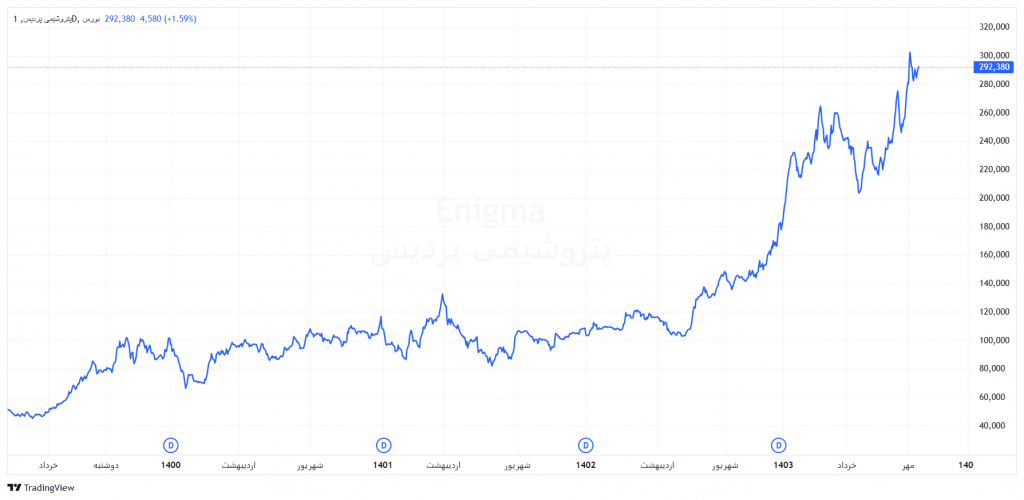Click the D marker above 1401
This screenshot has height=500, width=1024.
pos(383,444)
